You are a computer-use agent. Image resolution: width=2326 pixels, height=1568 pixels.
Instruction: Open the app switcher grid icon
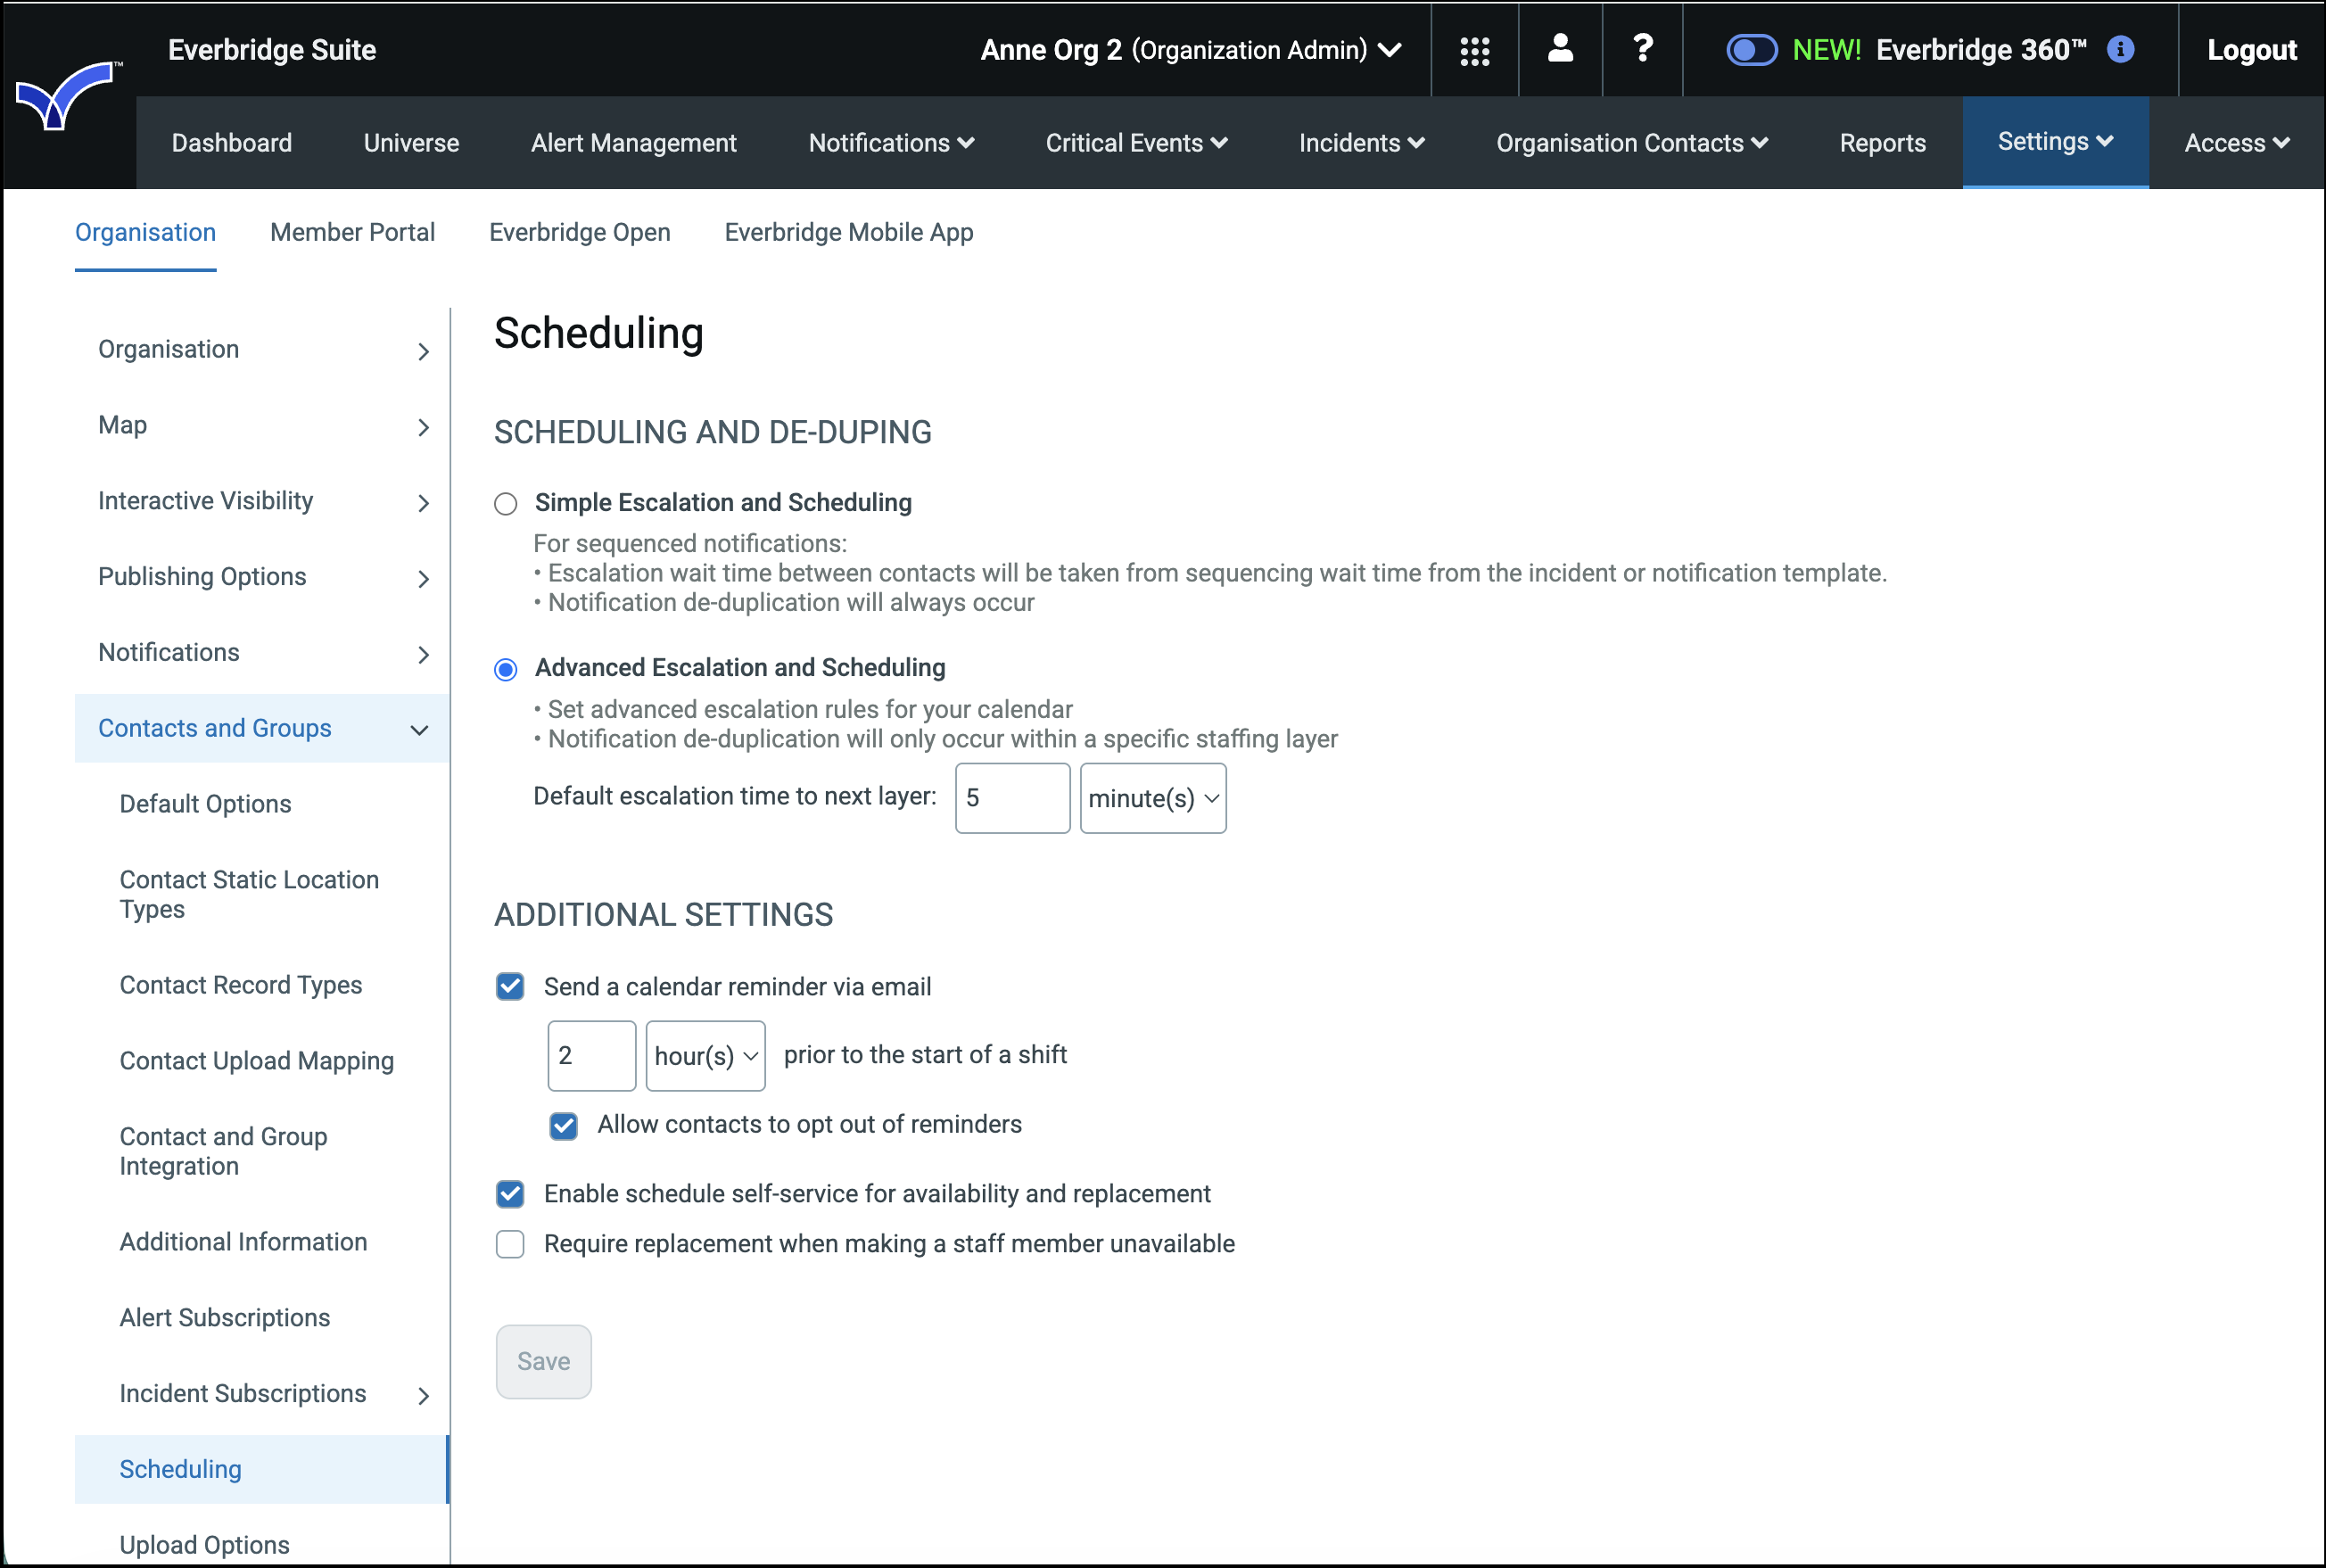pyautogui.click(x=1474, y=50)
